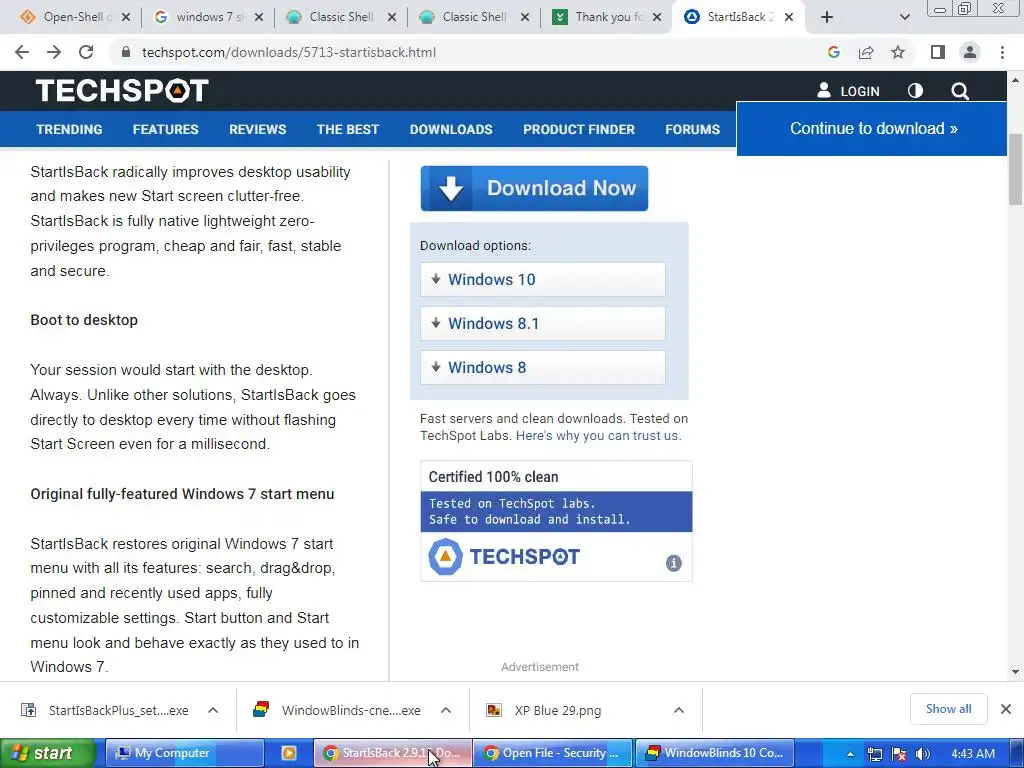Open the TRENDING nav menu
The image size is (1024, 768).
pyautogui.click(x=69, y=129)
